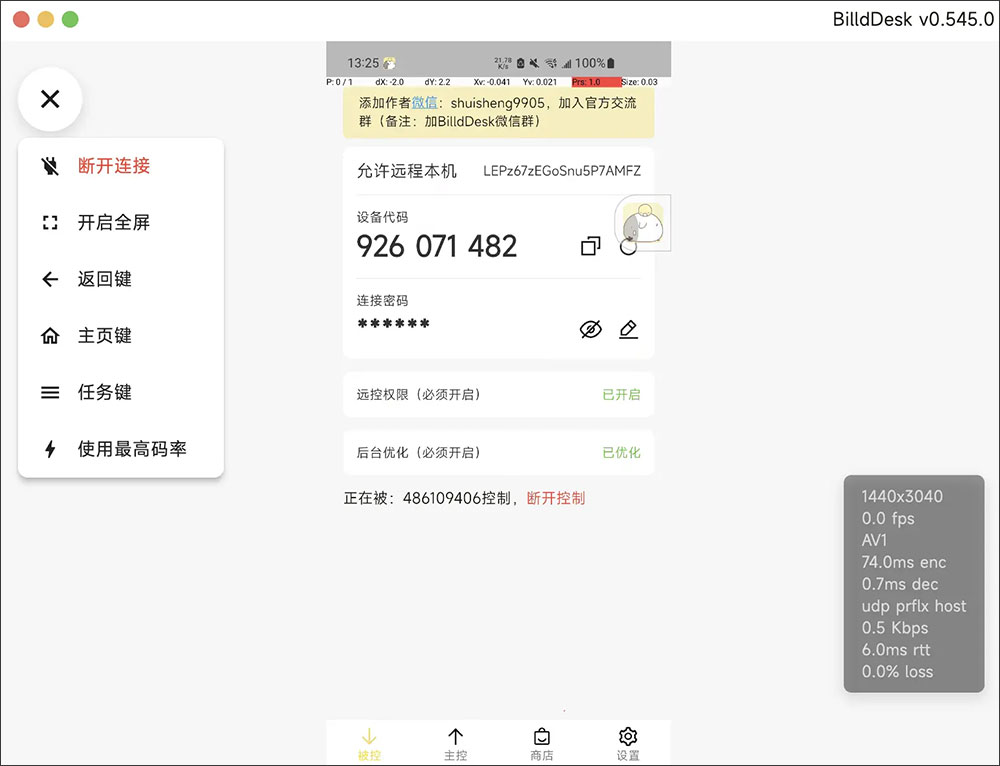Click the 允许远程本机 heading

407,171
